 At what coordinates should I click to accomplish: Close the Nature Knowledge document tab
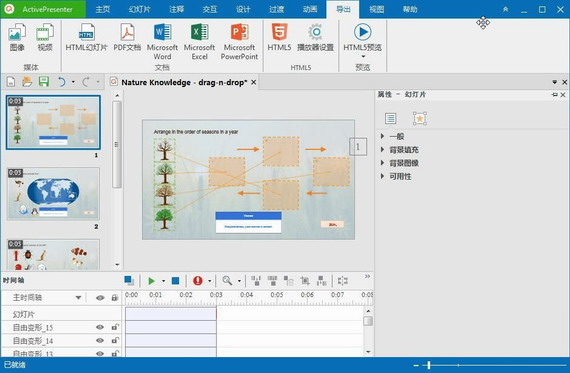pos(254,82)
